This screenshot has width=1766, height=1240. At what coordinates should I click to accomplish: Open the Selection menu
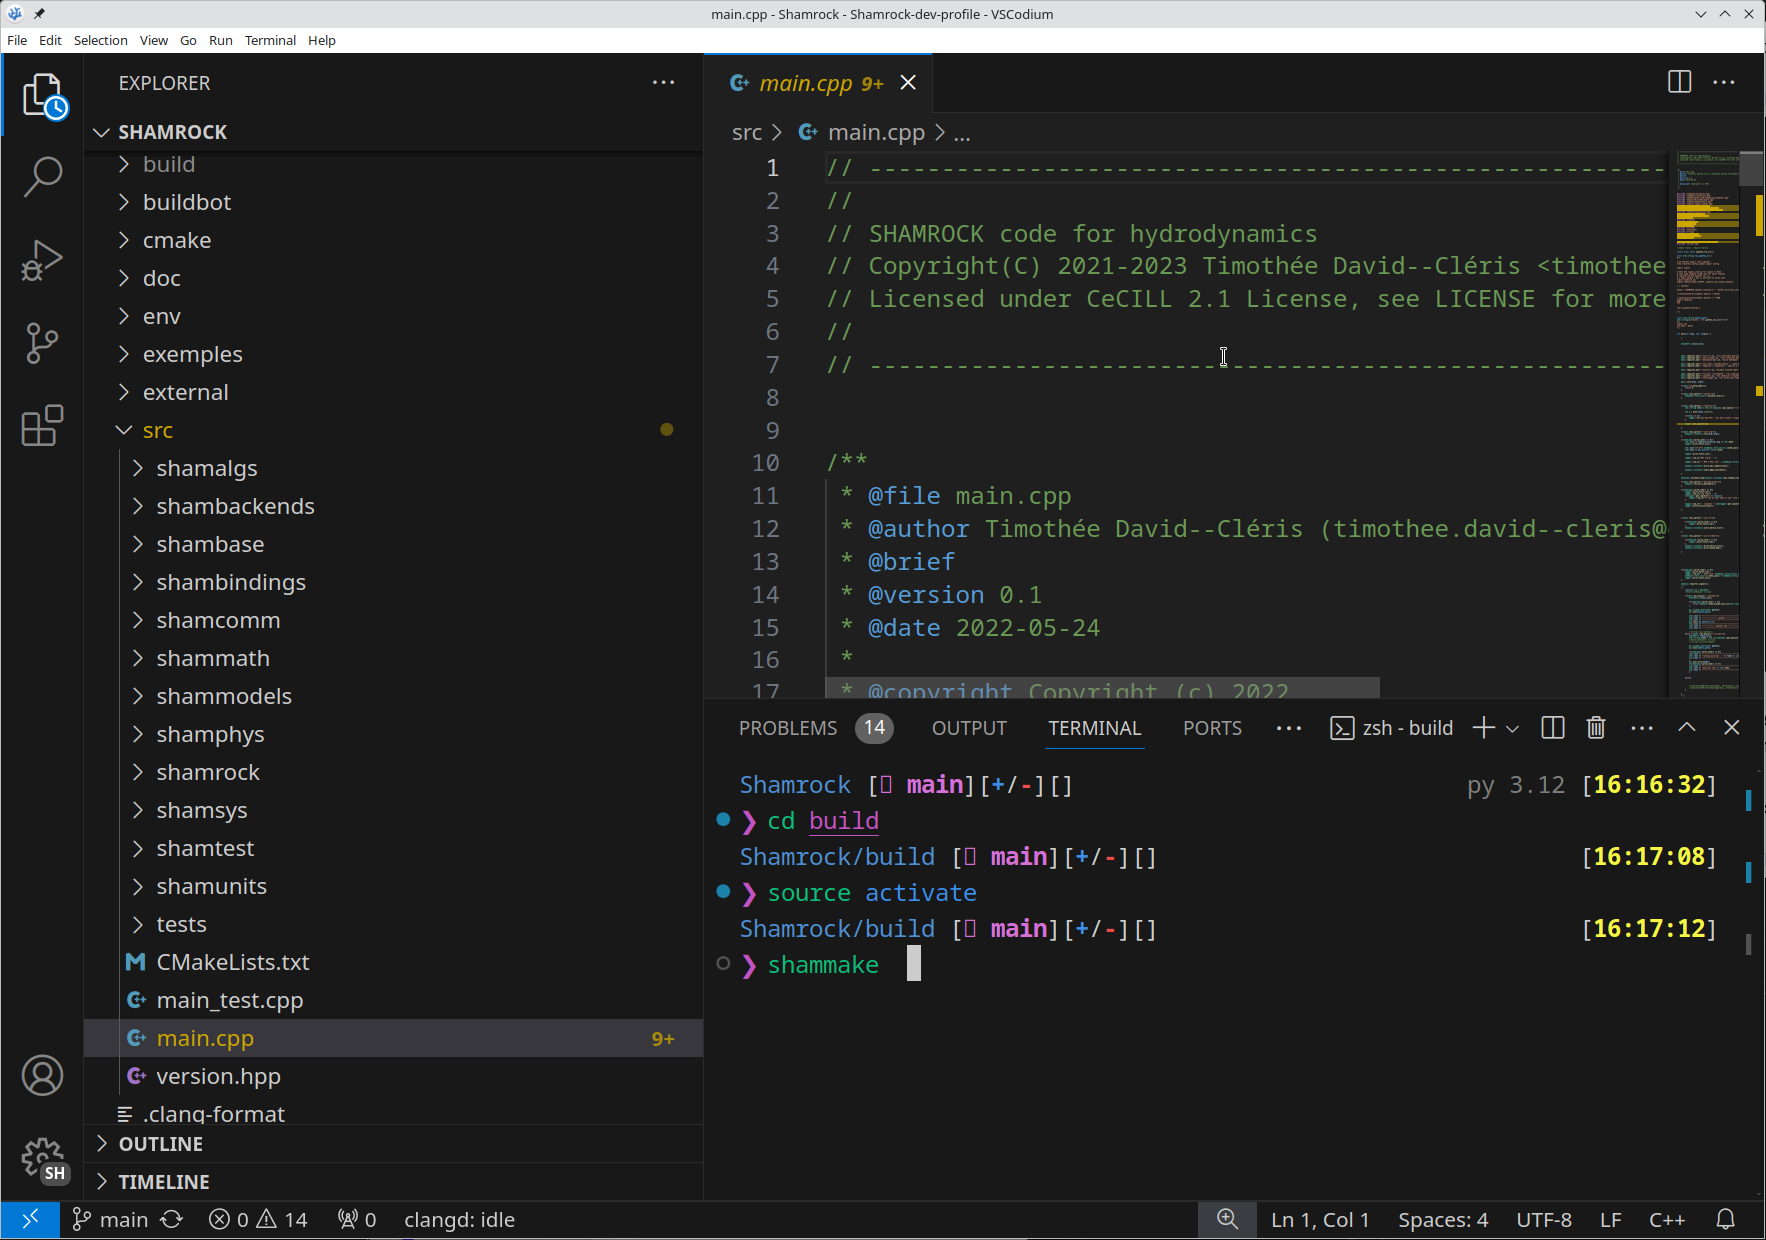point(100,40)
